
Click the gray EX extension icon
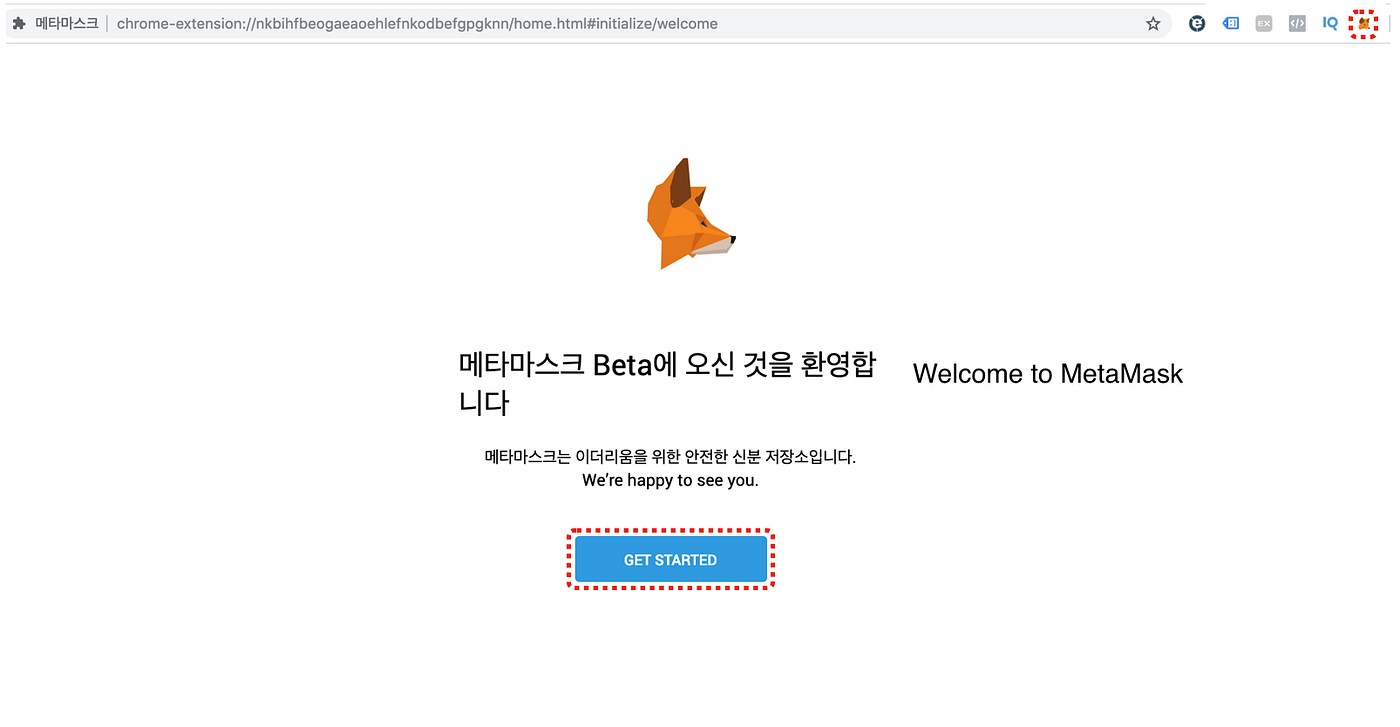coord(1264,23)
